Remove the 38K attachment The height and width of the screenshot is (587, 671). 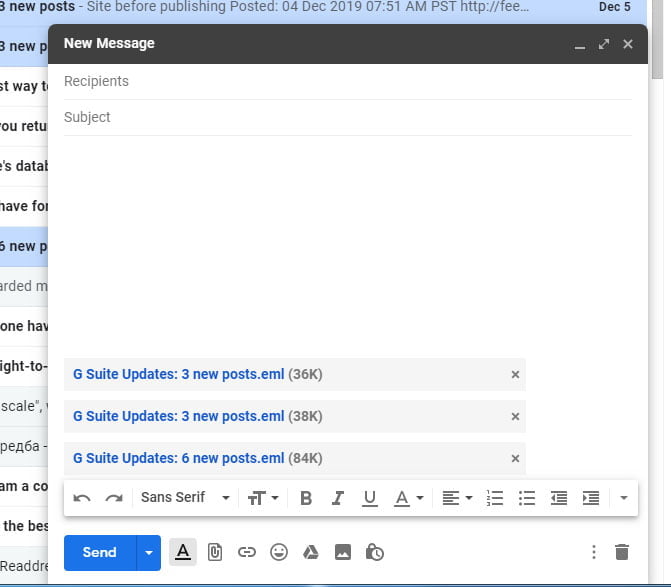[x=515, y=417]
